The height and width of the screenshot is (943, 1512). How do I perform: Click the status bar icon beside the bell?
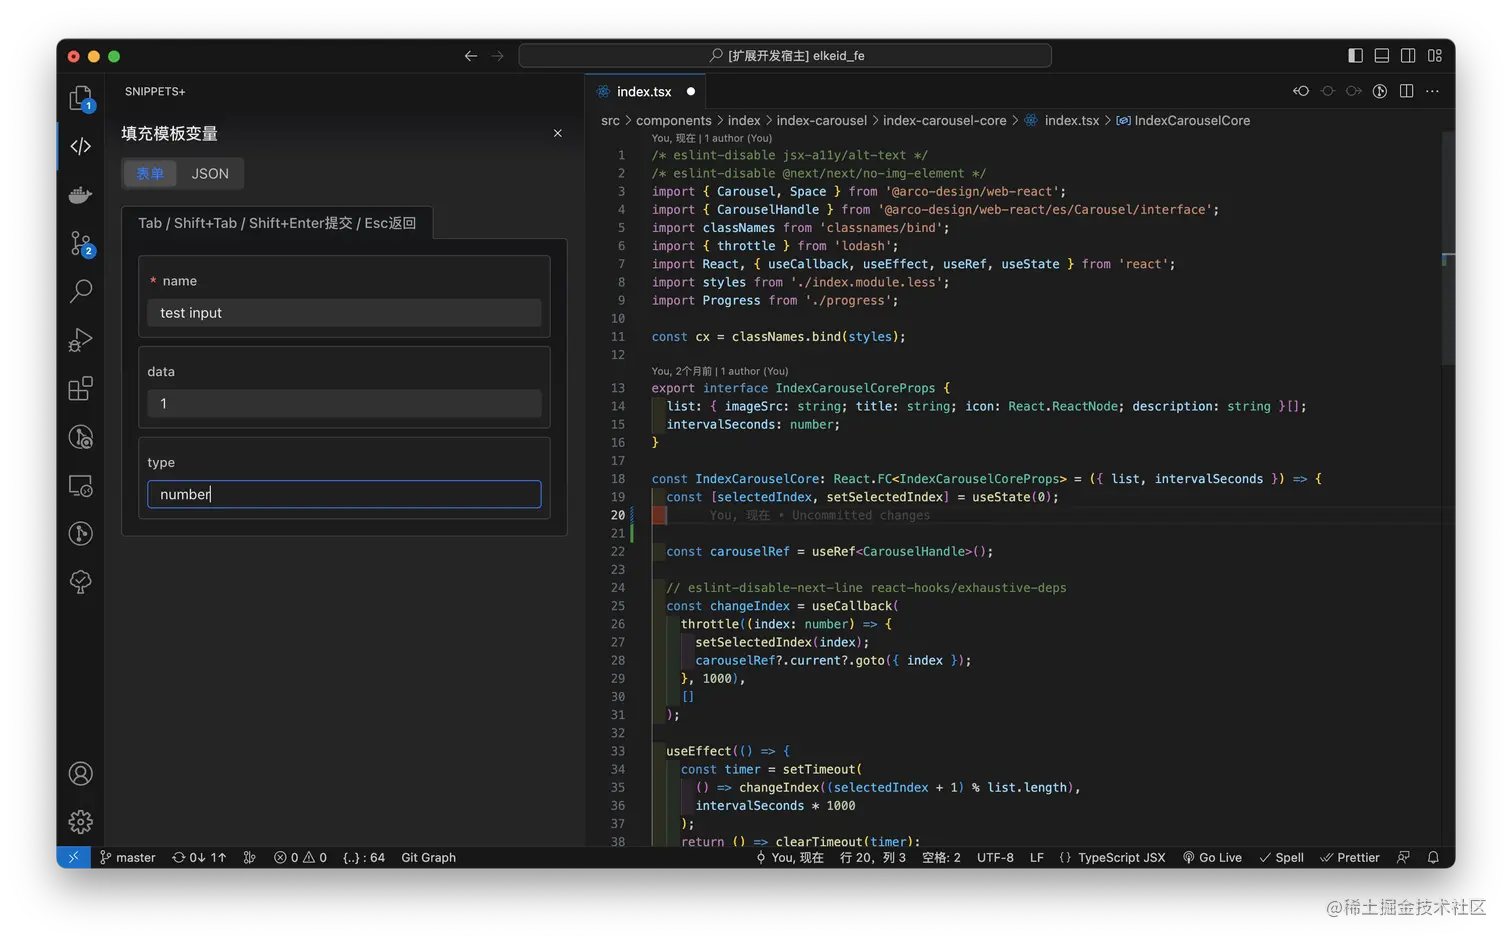tap(1404, 858)
